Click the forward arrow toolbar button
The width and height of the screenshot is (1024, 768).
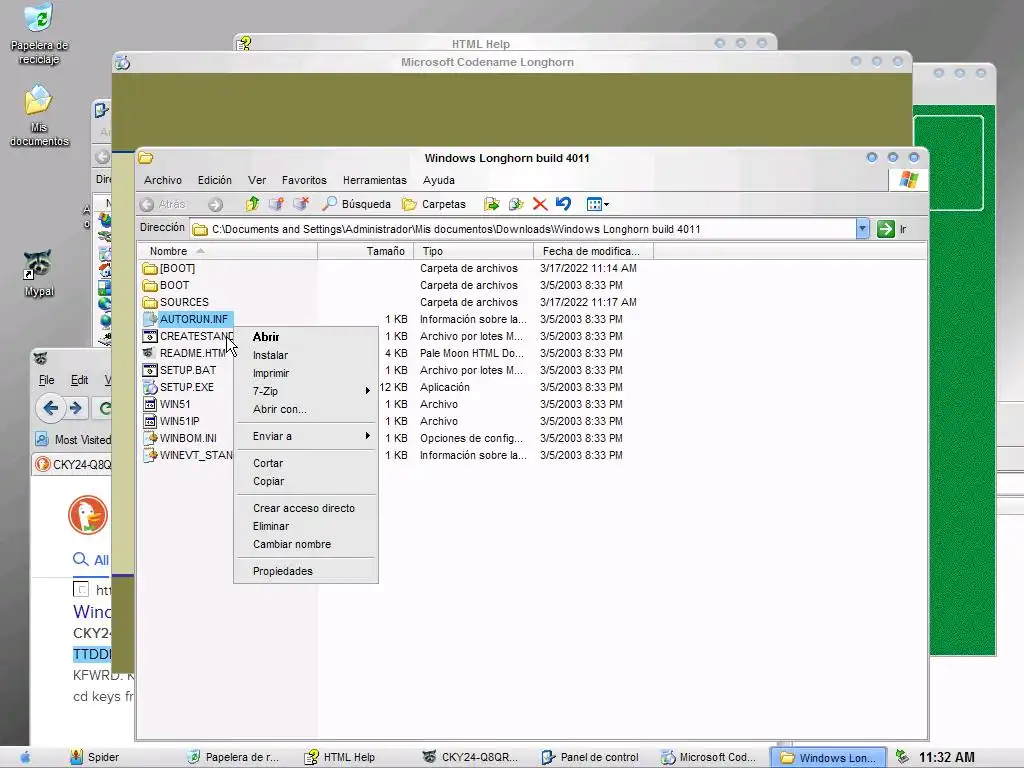click(x=216, y=204)
